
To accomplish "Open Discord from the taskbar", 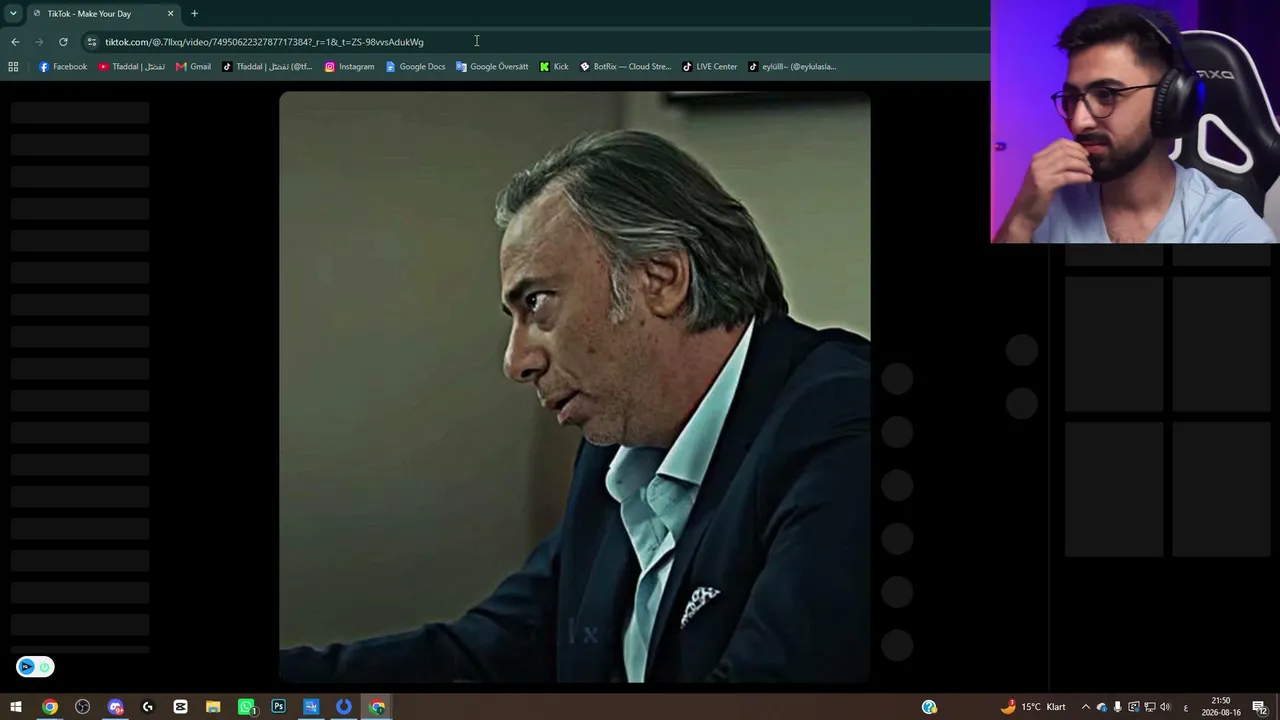I will click(x=115, y=707).
